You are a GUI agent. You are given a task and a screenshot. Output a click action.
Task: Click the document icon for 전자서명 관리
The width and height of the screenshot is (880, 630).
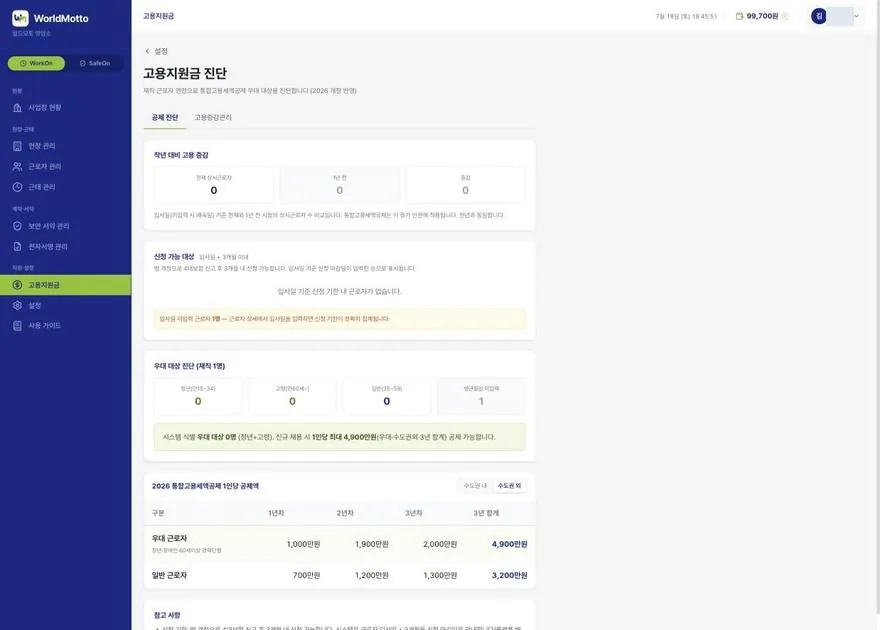[x=17, y=246]
